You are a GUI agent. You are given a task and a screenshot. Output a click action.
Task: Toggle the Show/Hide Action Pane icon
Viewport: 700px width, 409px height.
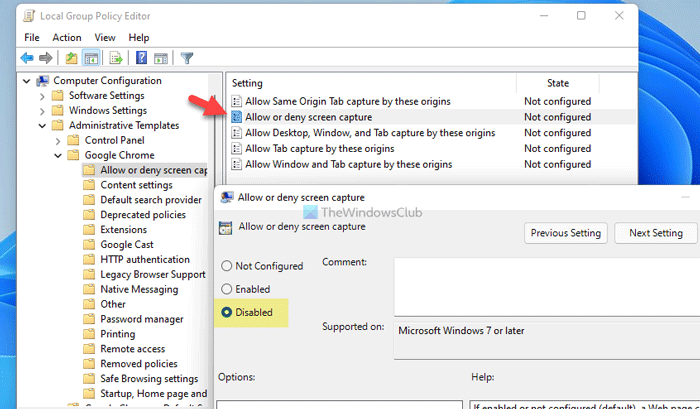[x=161, y=58]
